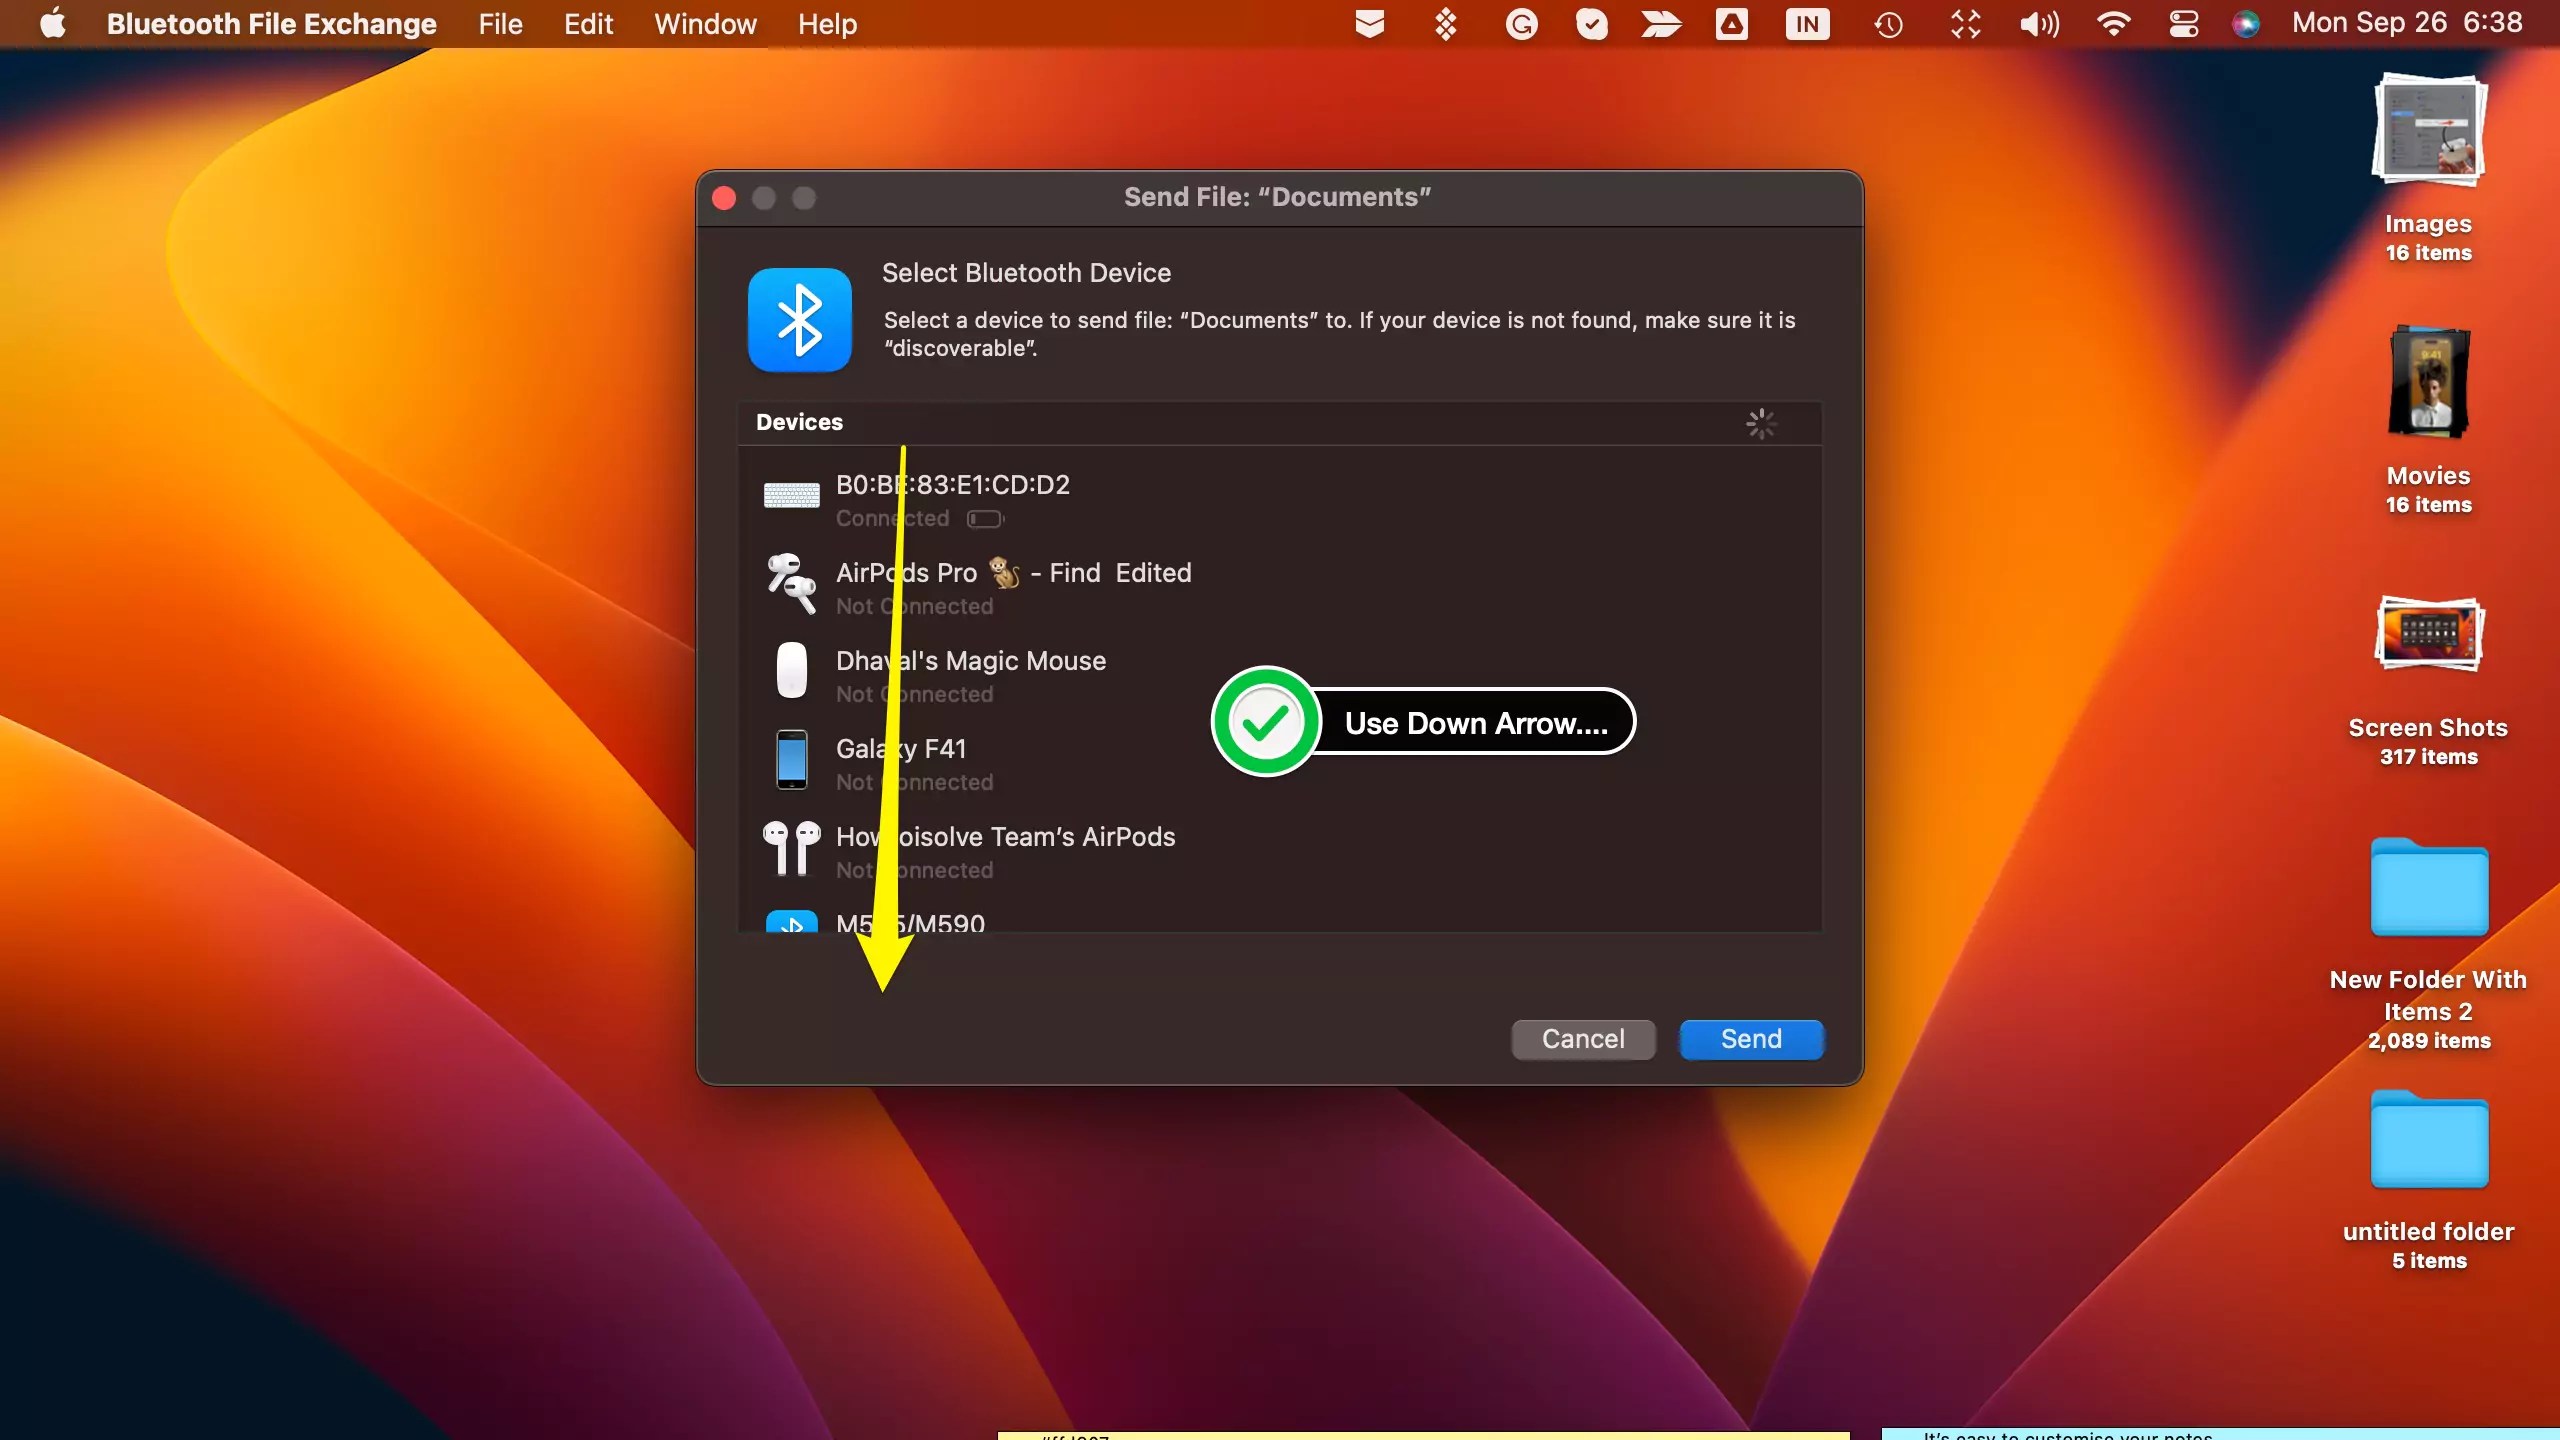2560x1440 pixels.
Task: Click the battery indicator of the connected keyboard
Action: [x=986, y=519]
